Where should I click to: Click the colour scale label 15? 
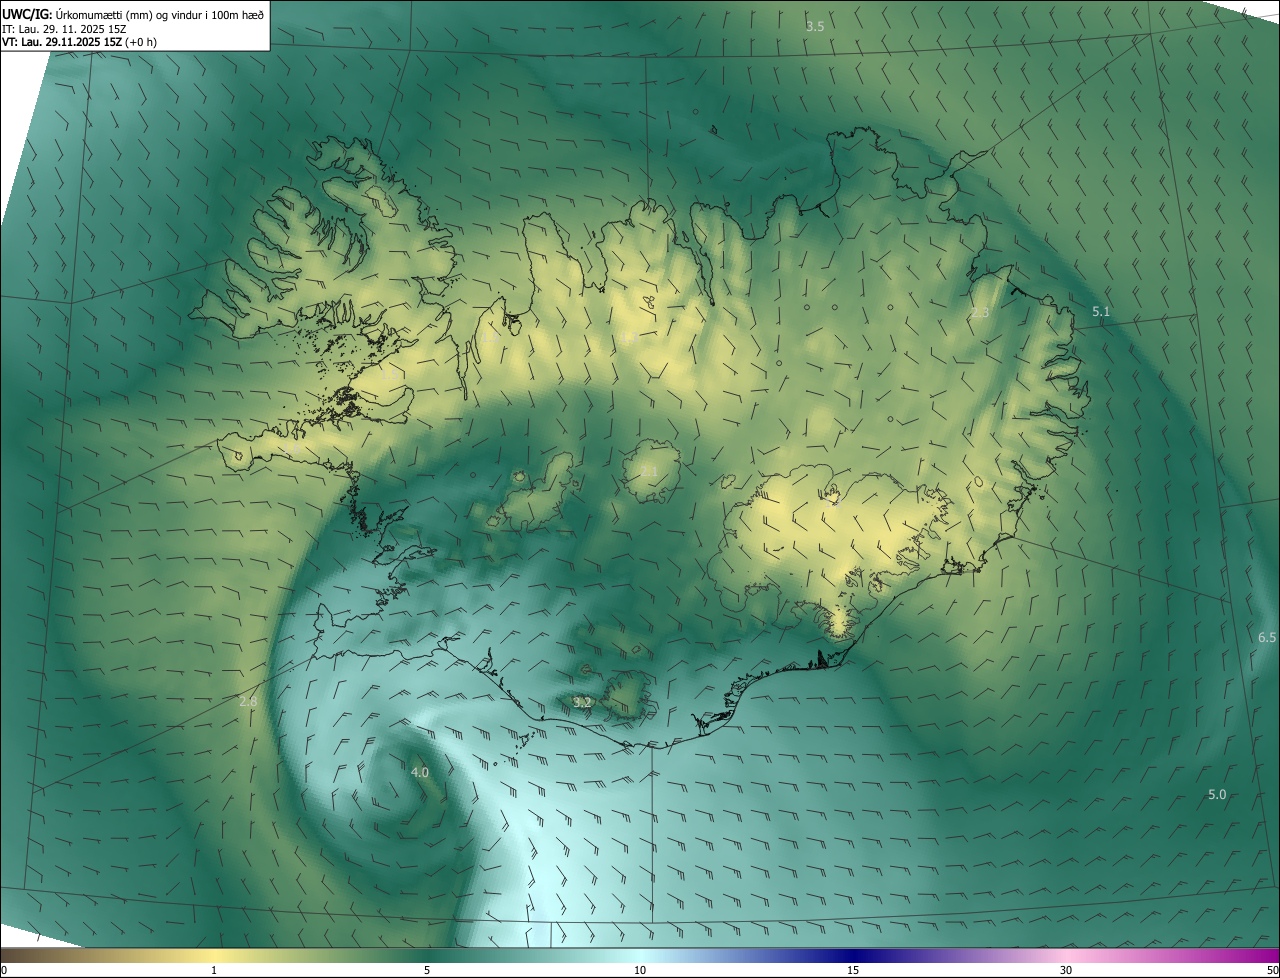pos(853,970)
